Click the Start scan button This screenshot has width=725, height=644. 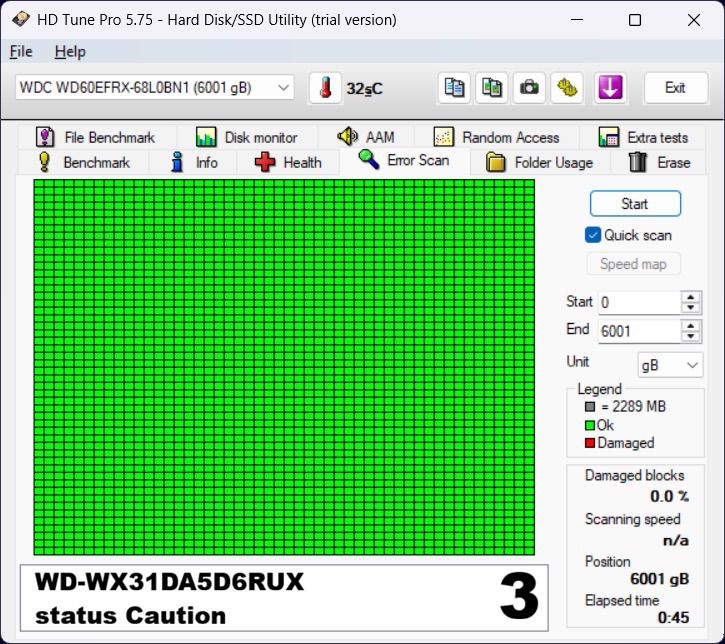click(635, 203)
